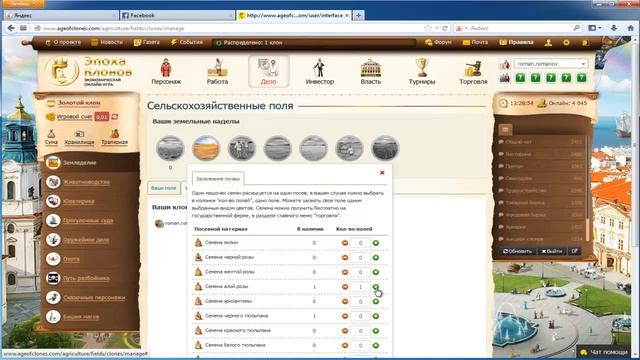Open the Сумка bag
The width and height of the screenshot is (640, 360).
[51, 137]
